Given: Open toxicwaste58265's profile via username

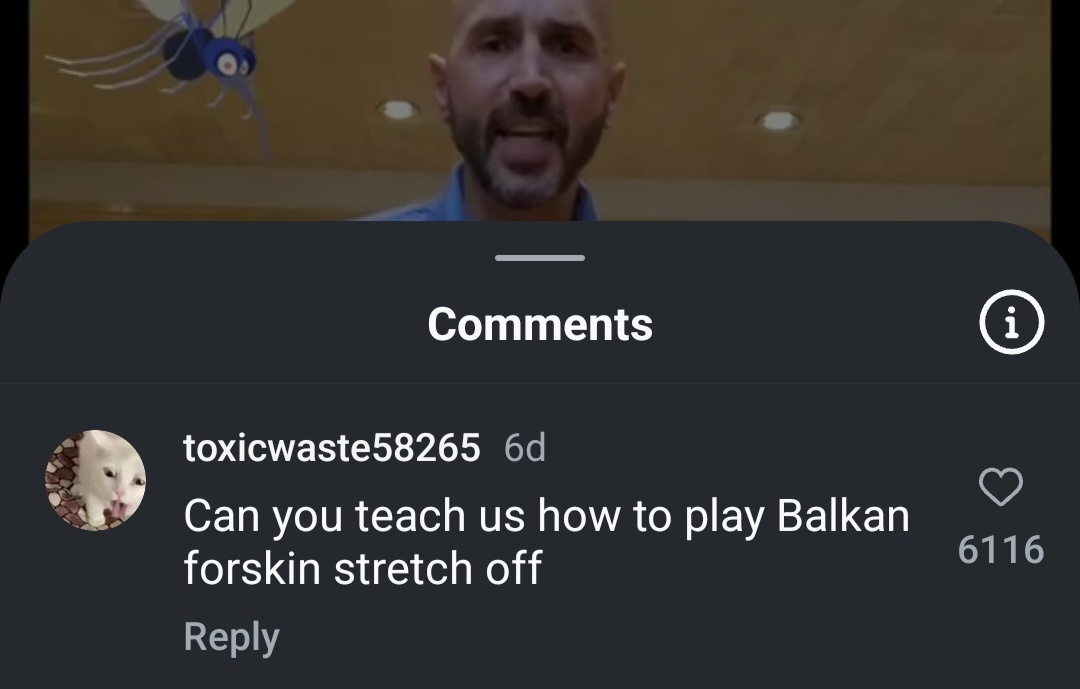Looking at the screenshot, I should point(331,448).
